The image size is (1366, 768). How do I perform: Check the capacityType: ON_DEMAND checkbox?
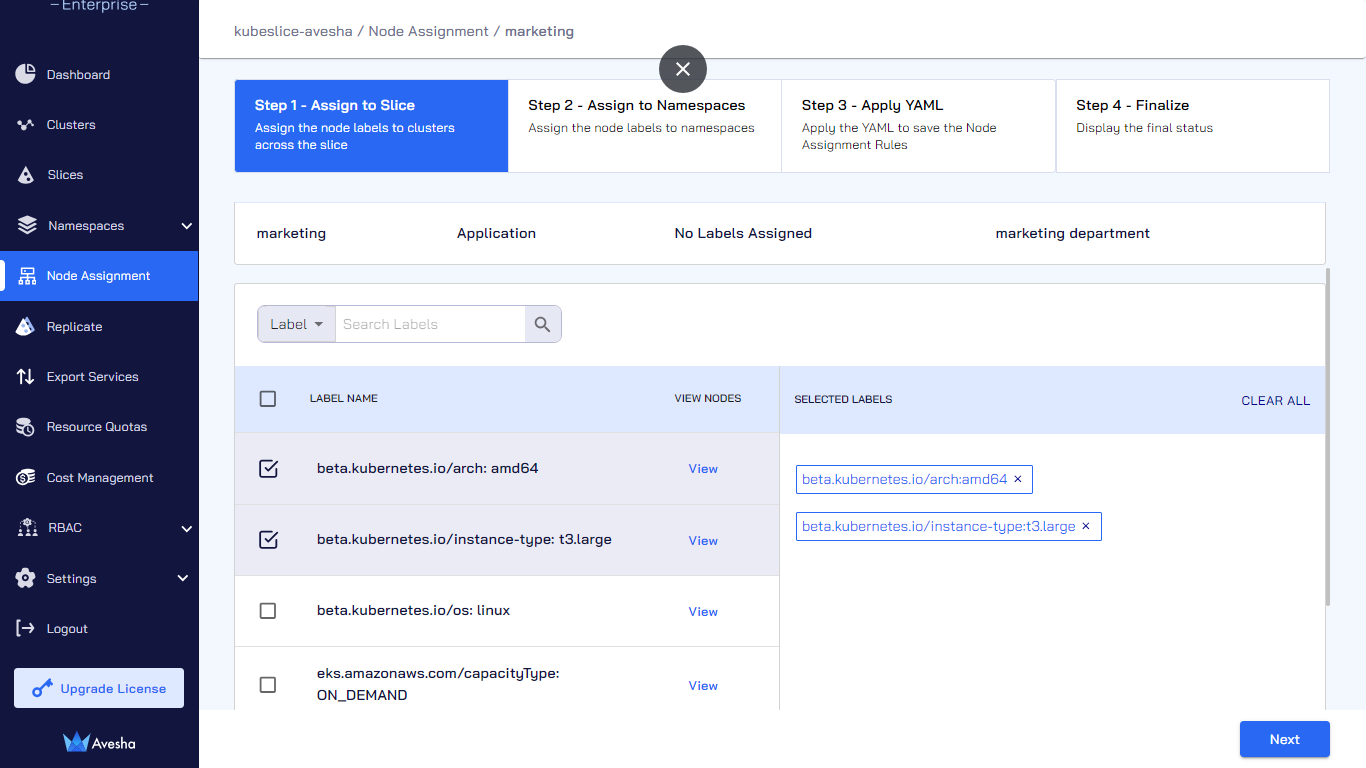268,685
